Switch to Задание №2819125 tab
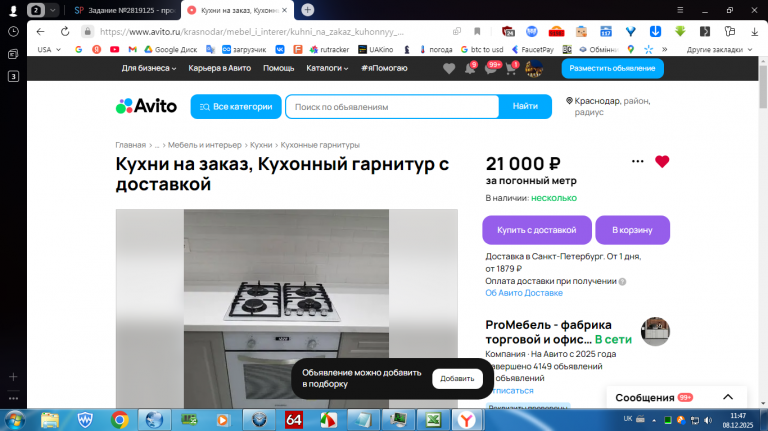 click(x=125, y=10)
